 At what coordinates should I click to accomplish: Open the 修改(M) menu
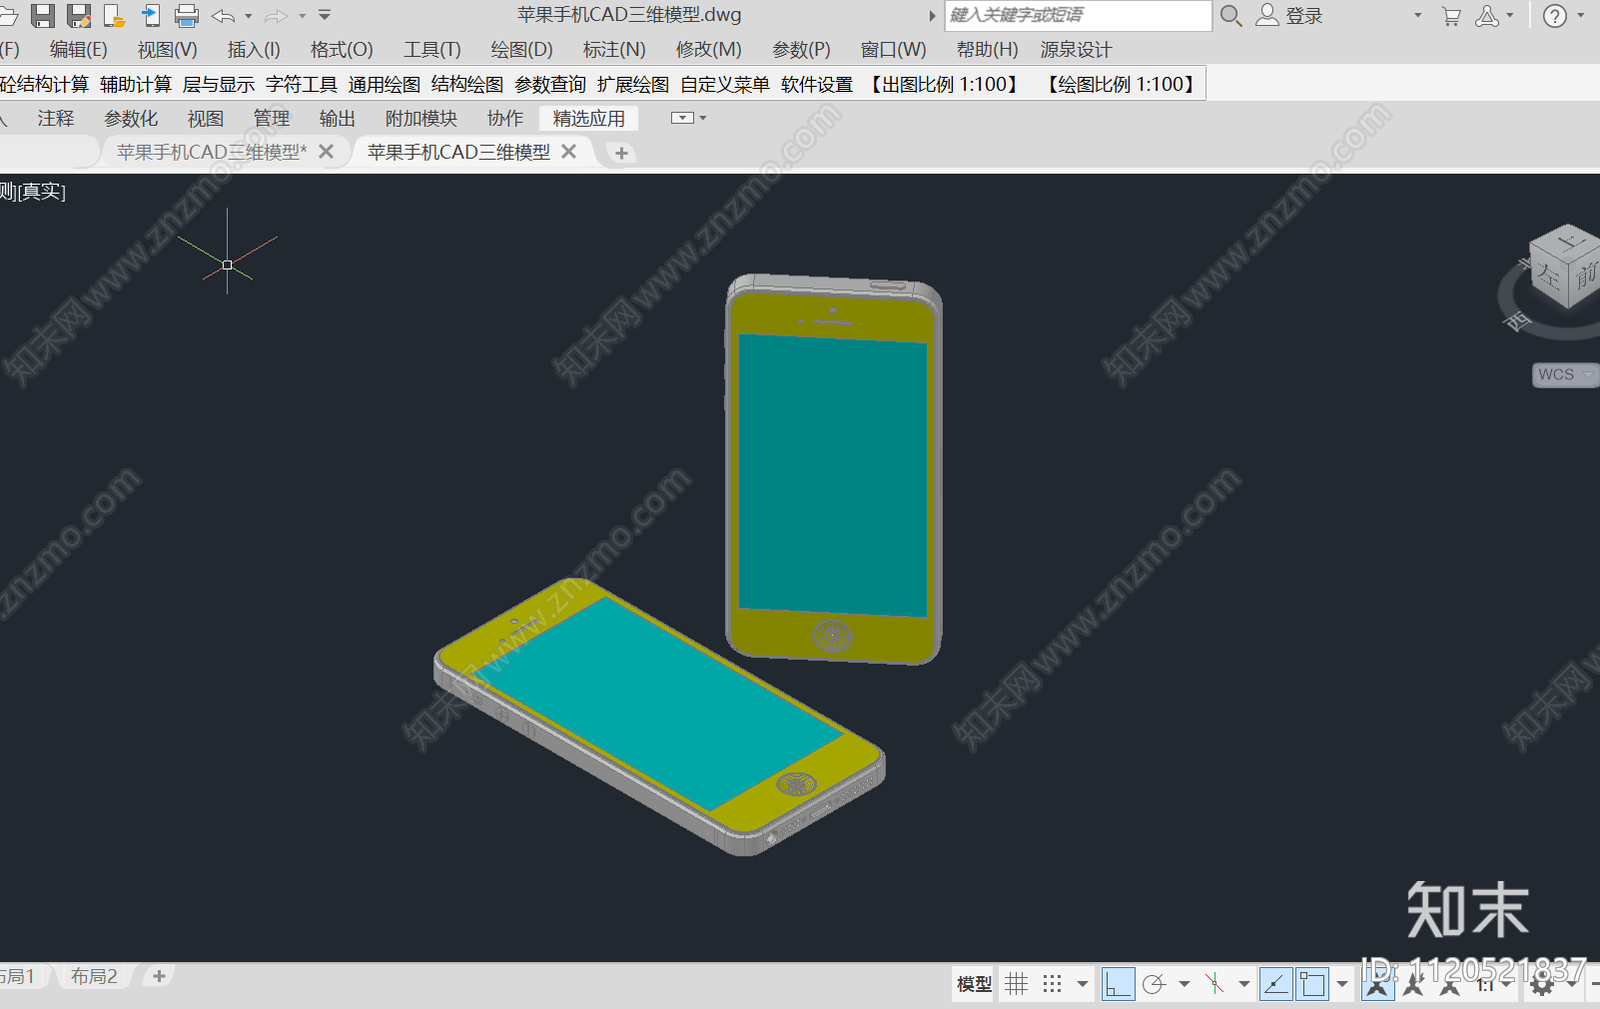(708, 50)
